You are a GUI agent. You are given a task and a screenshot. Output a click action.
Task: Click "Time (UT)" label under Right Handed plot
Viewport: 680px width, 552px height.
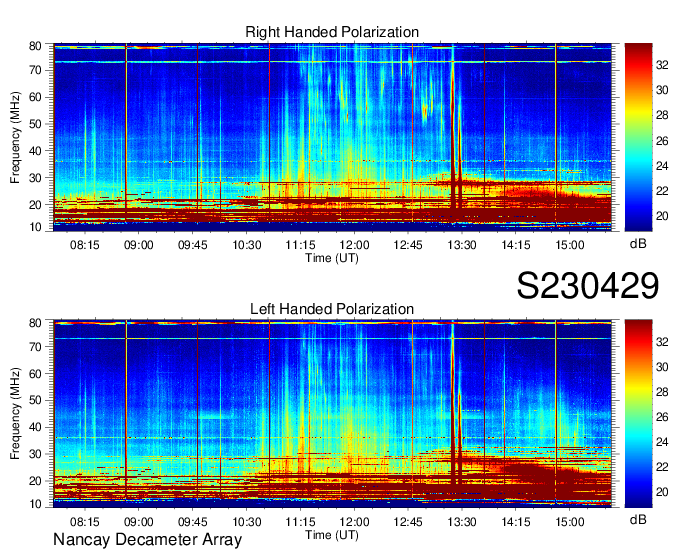(332, 258)
